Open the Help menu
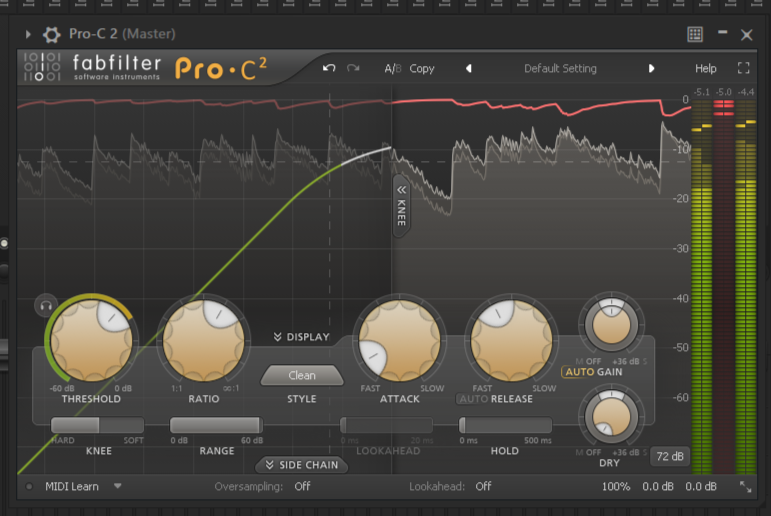 tap(706, 69)
